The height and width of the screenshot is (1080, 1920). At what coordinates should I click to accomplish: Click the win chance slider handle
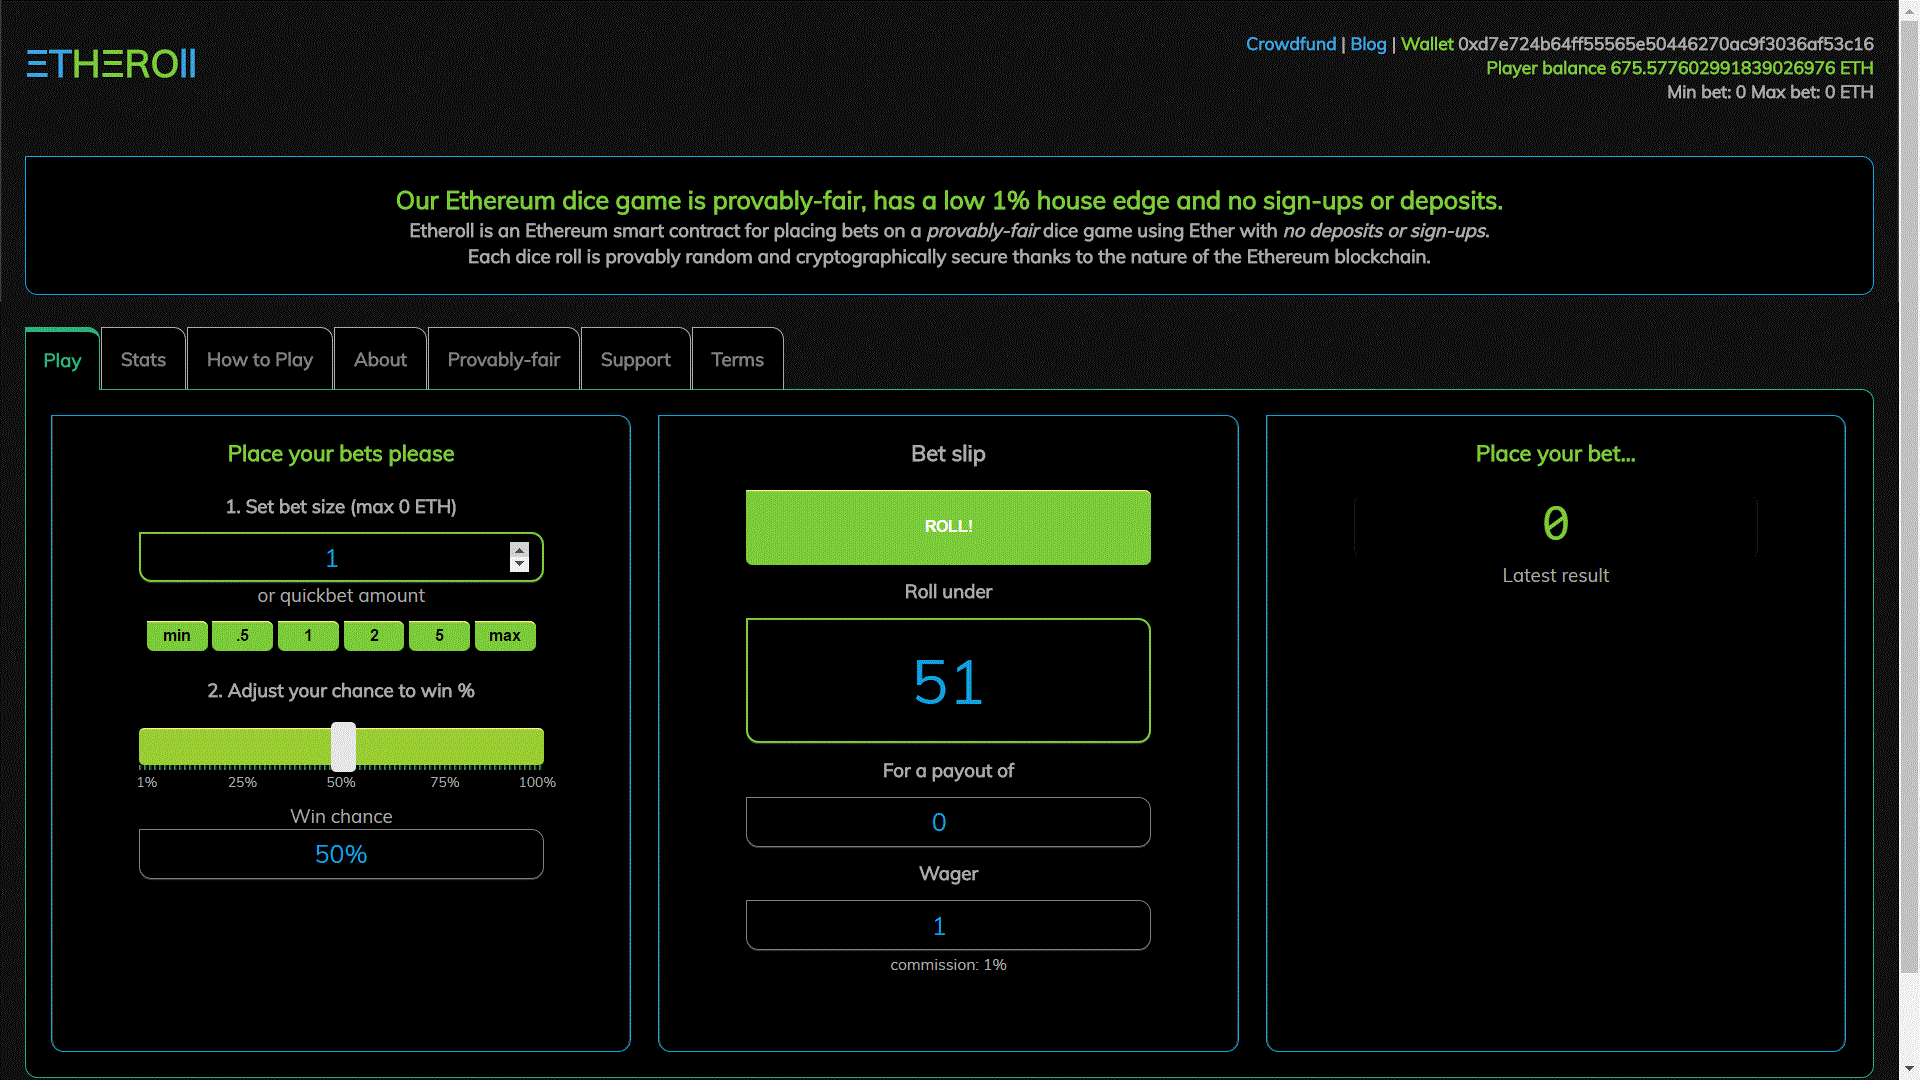[343, 747]
